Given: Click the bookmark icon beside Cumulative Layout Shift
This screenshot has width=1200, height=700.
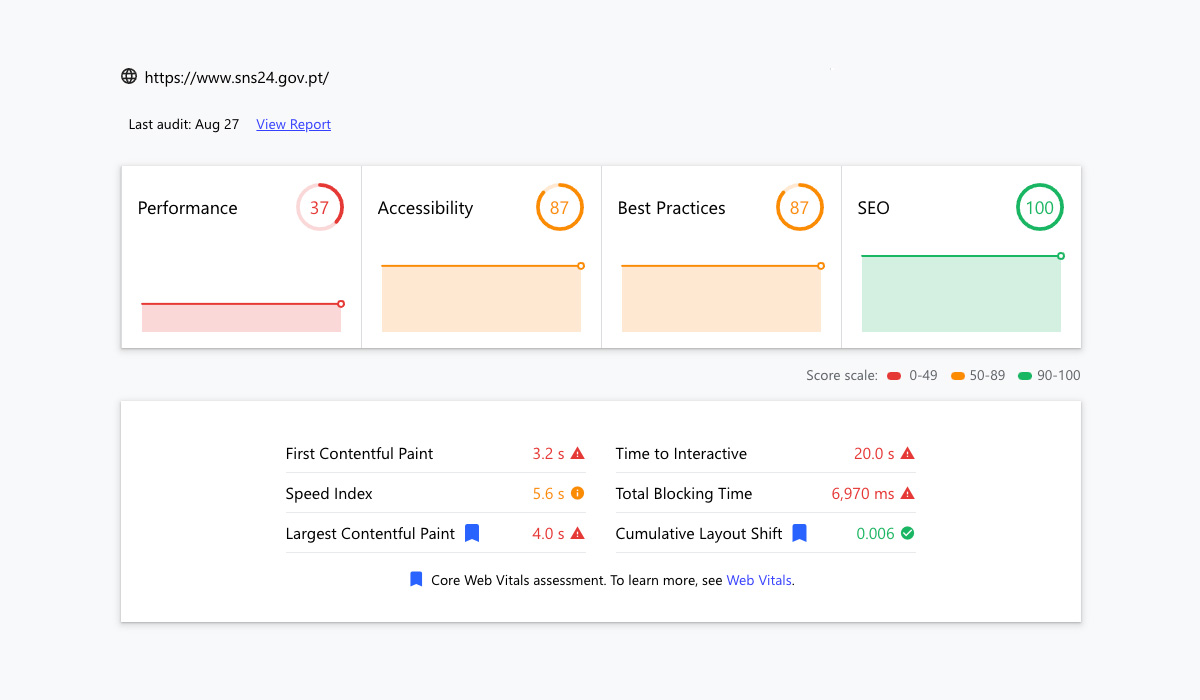Looking at the screenshot, I should (x=799, y=534).
